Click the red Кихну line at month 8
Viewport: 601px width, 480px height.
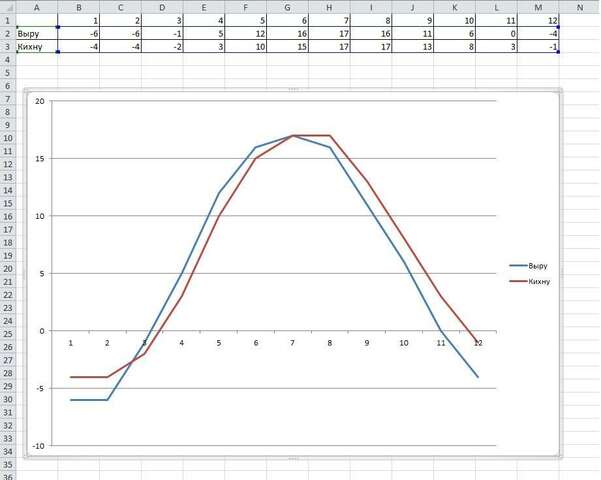click(330, 135)
